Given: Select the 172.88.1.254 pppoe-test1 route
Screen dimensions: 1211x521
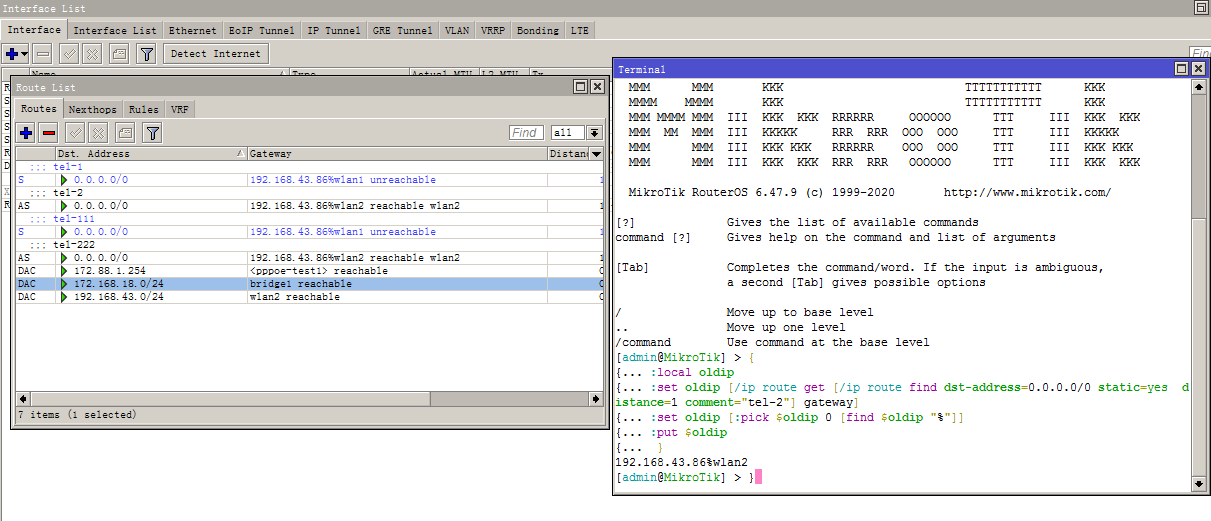Looking at the screenshot, I should pyautogui.click(x=310, y=271).
